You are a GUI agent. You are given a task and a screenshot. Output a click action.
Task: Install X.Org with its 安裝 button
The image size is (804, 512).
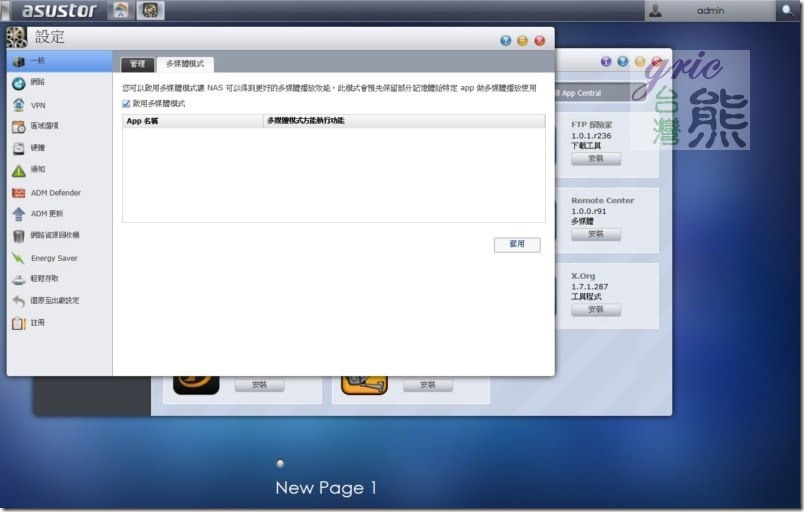[596, 310]
